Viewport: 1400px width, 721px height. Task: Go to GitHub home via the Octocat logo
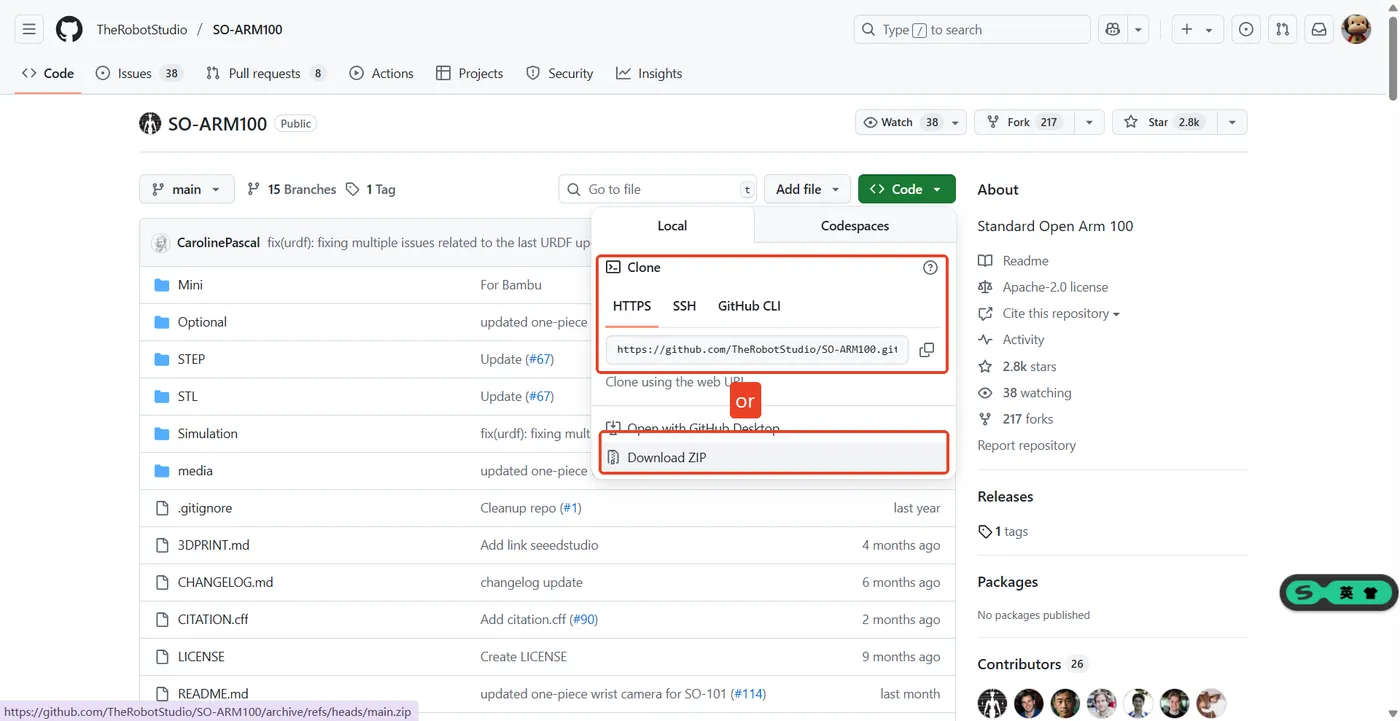69,29
